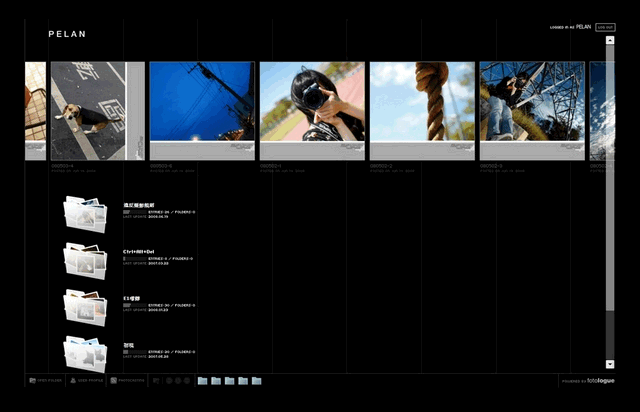
Task: Click the vertical scrollbar thumb
Action: [610, 178]
